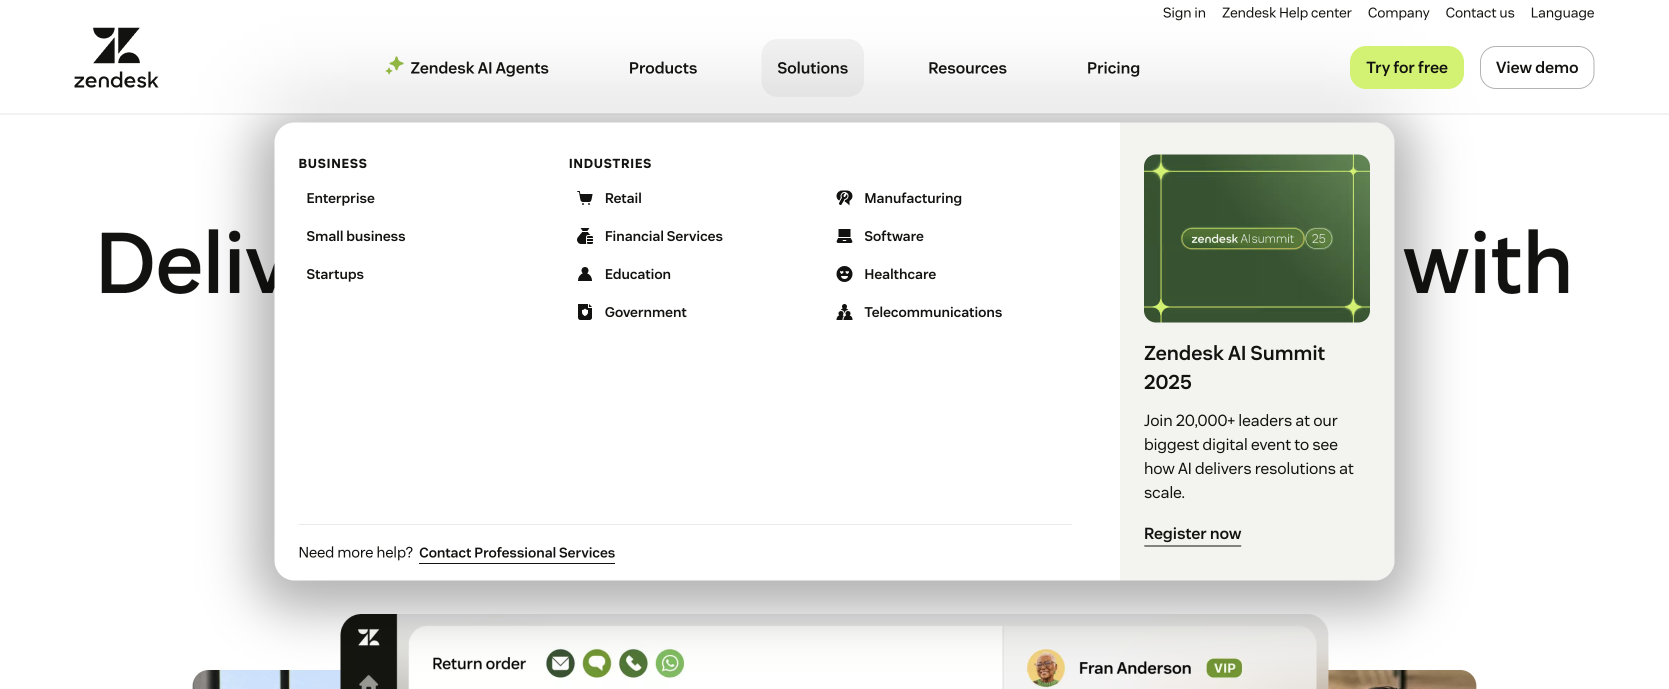Screen dimensions: 1669x689
Task: Click the WhatsApp channel icon
Action: [x=670, y=663]
